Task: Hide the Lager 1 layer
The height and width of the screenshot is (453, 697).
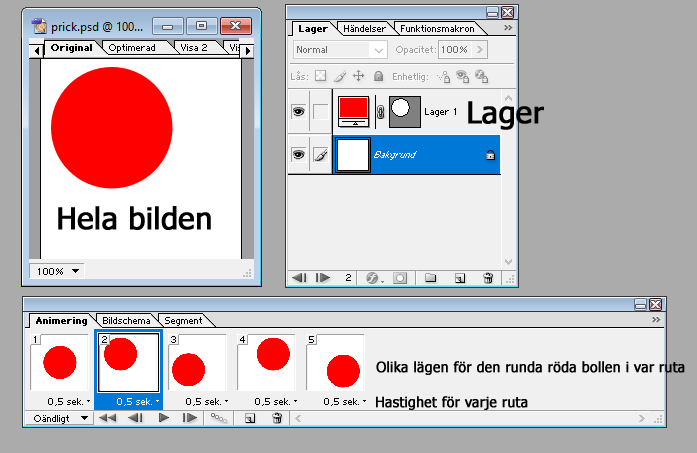Action: tap(298, 112)
